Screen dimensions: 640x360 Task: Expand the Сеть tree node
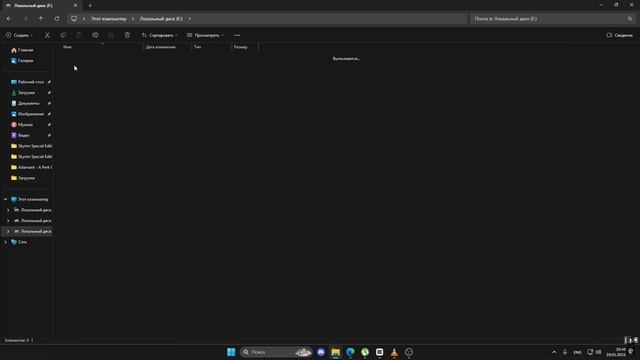point(5,242)
